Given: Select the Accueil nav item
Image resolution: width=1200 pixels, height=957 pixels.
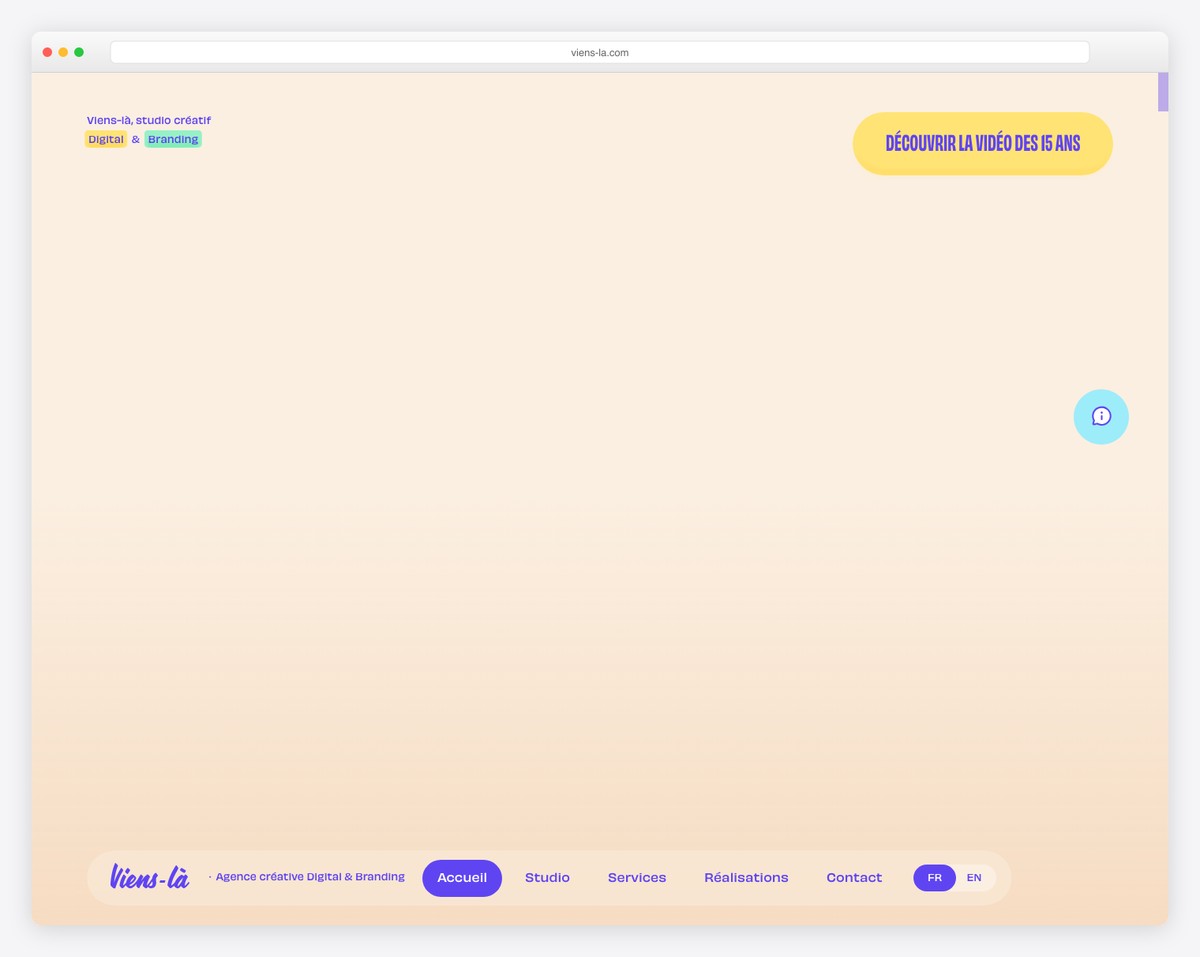Looking at the screenshot, I should coord(462,878).
